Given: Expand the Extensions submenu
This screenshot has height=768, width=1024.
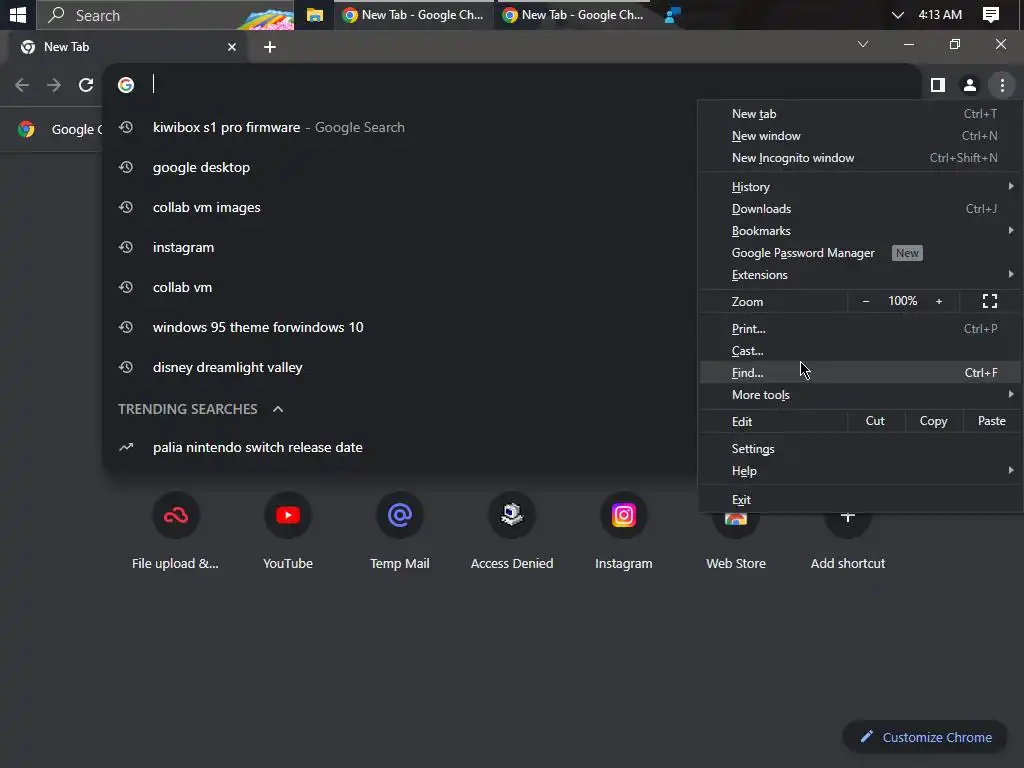Looking at the screenshot, I should coord(861,275).
